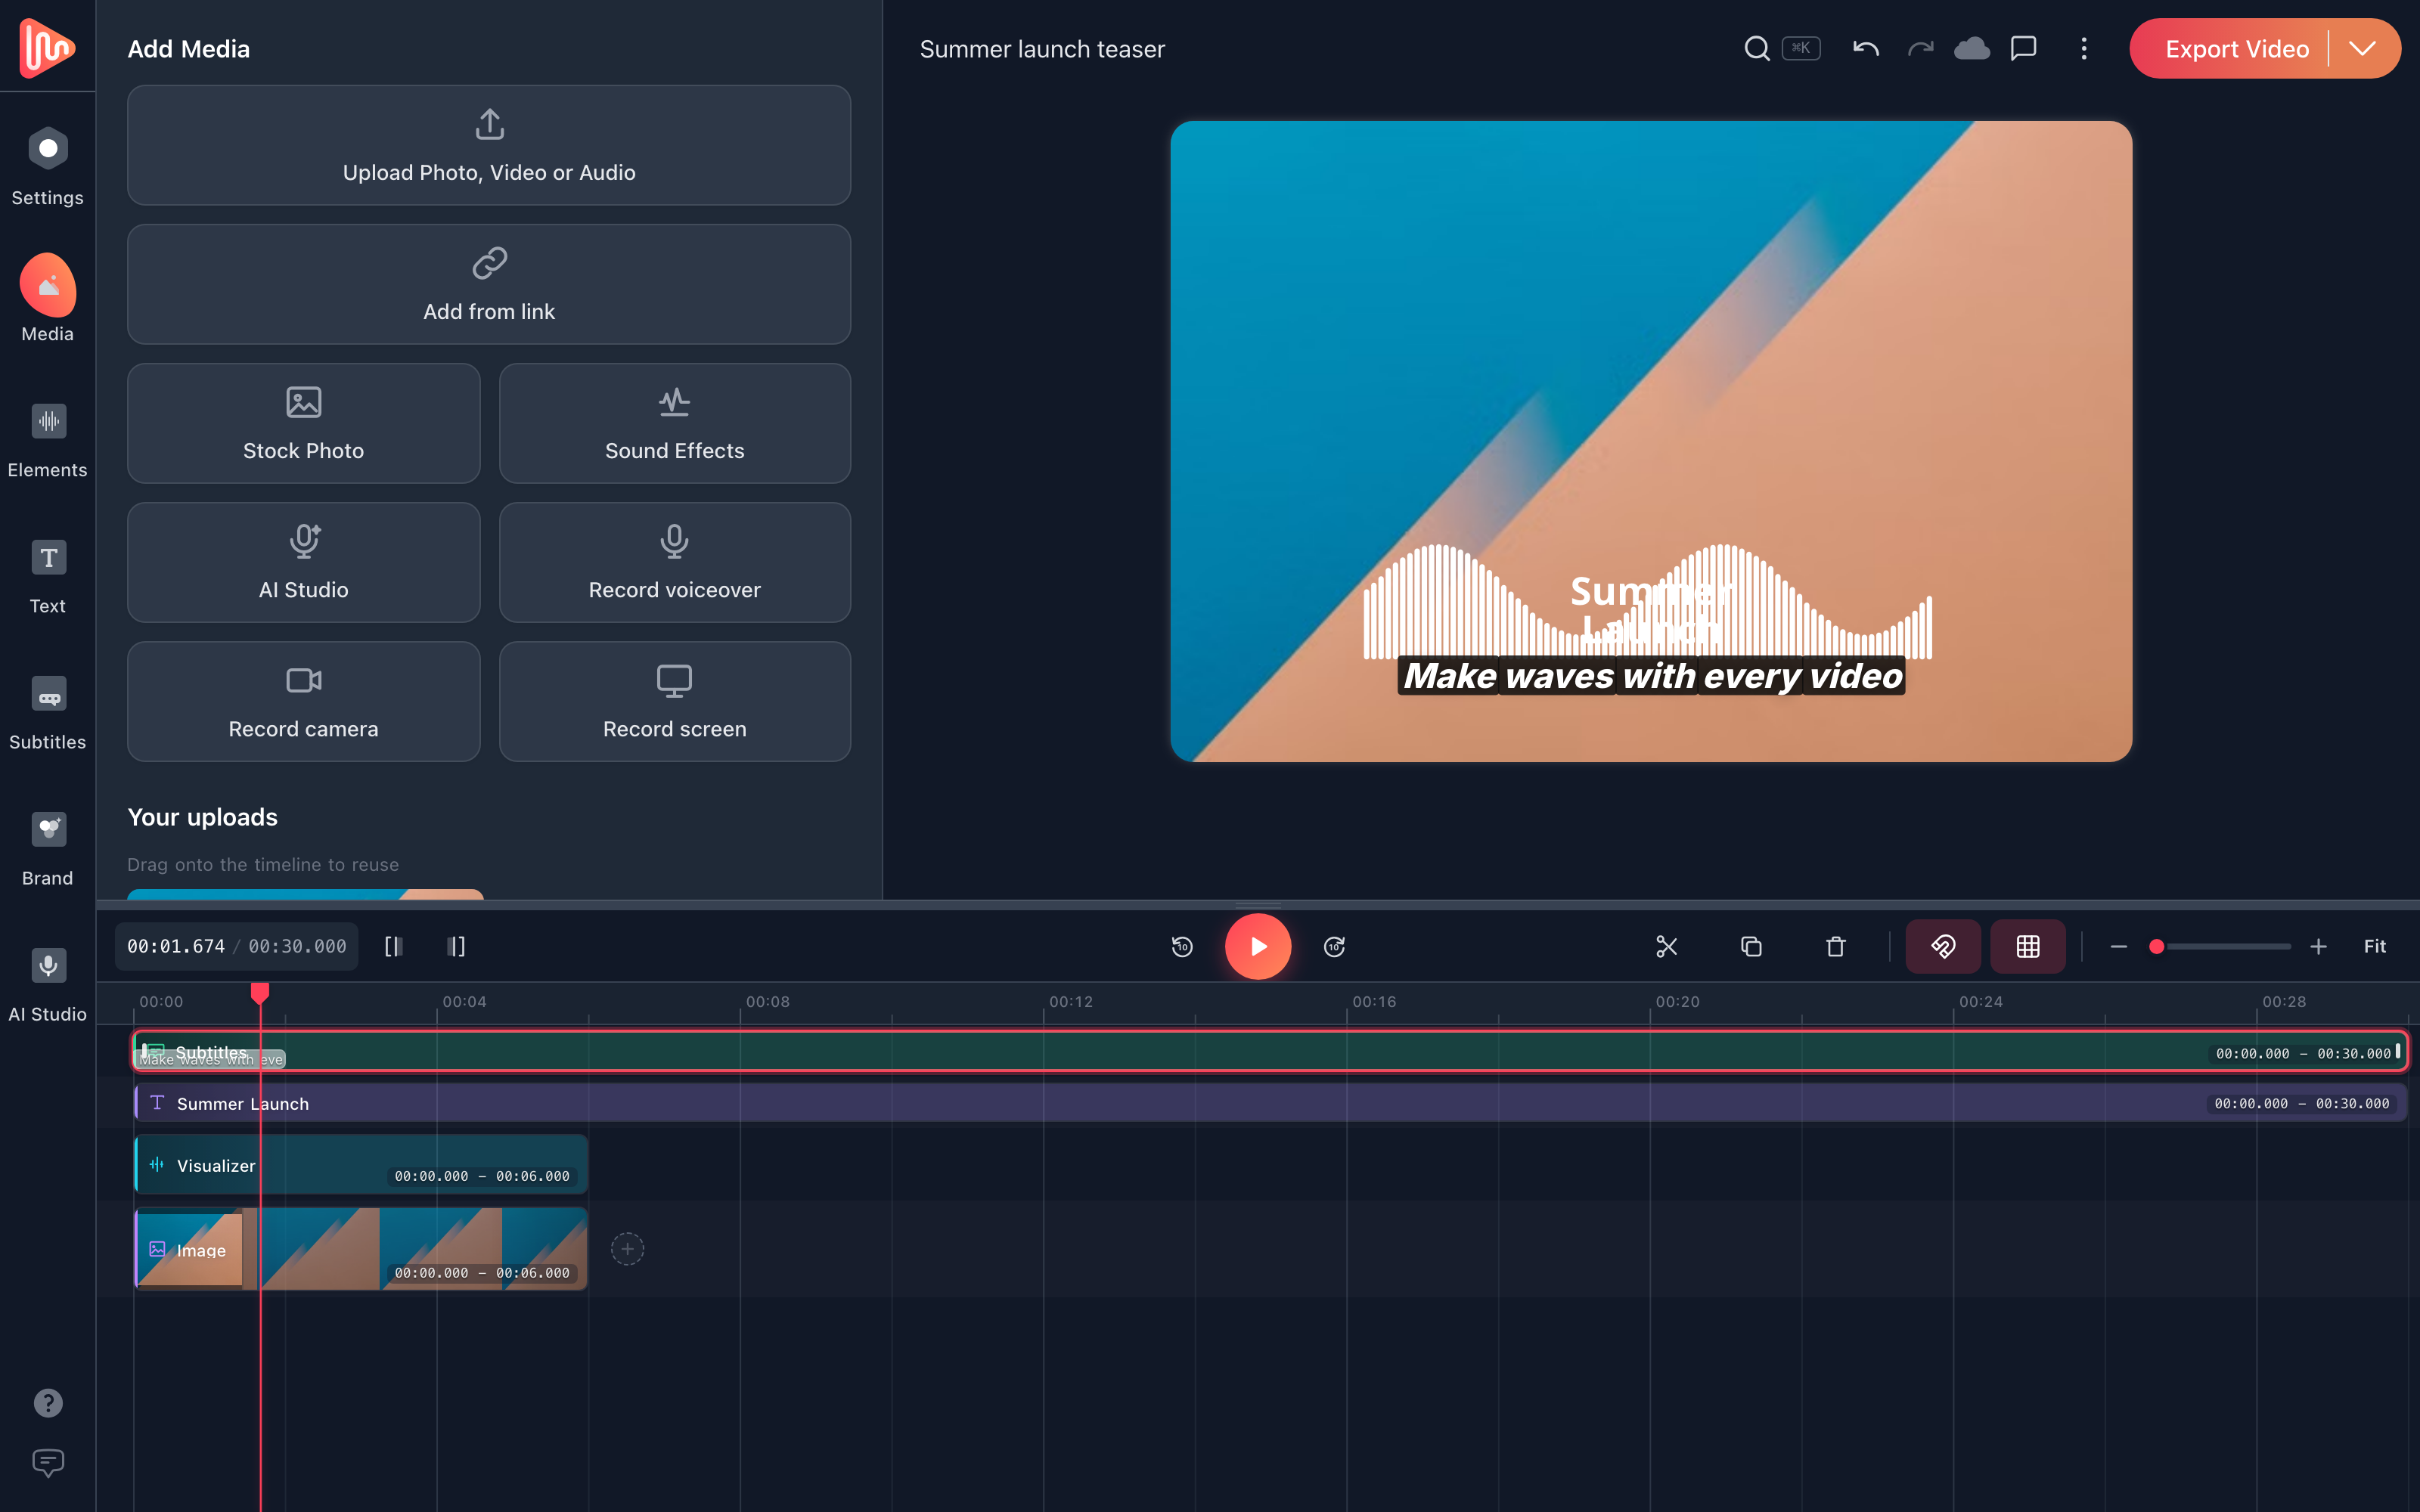
Task: Open AI Studio media card
Action: click(303, 562)
